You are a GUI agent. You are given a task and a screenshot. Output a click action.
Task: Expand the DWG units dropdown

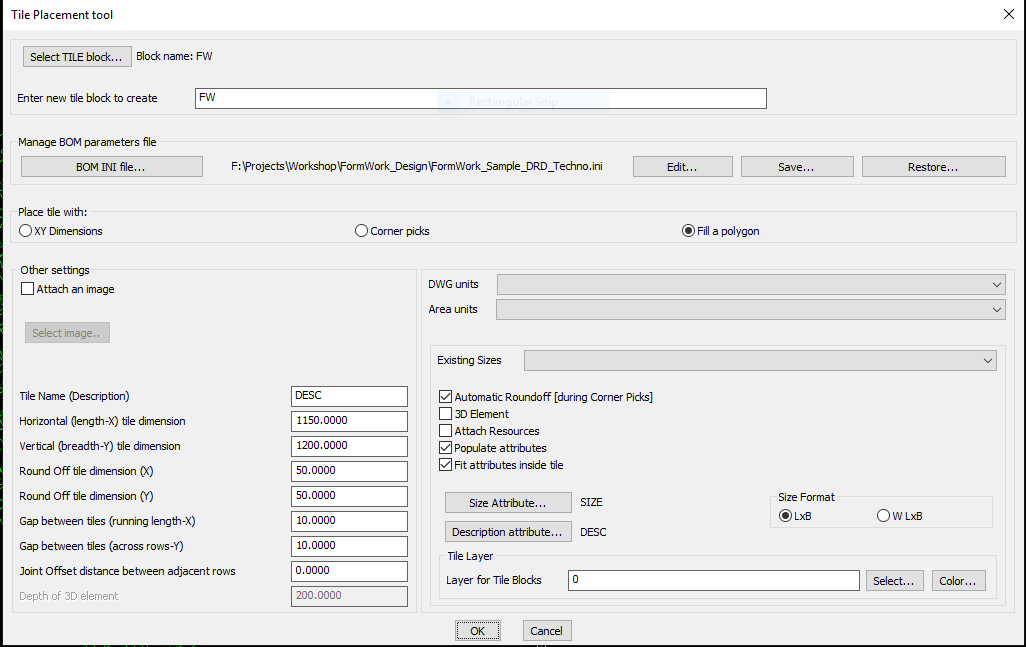[x=750, y=285]
